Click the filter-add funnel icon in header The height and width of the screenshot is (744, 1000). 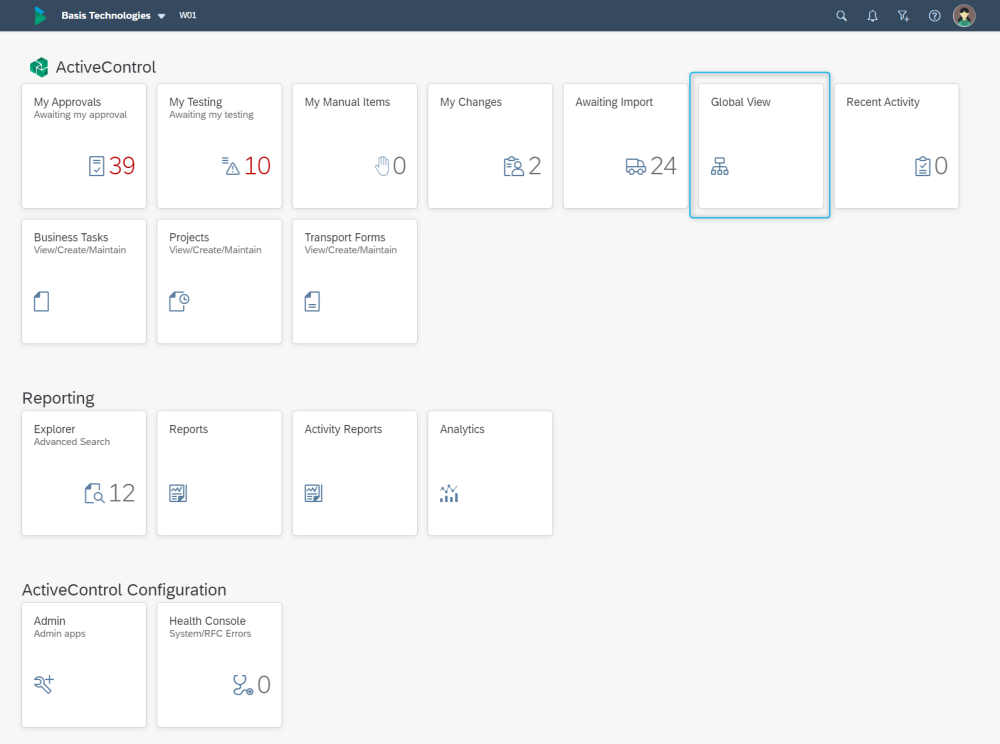[903, 16]
